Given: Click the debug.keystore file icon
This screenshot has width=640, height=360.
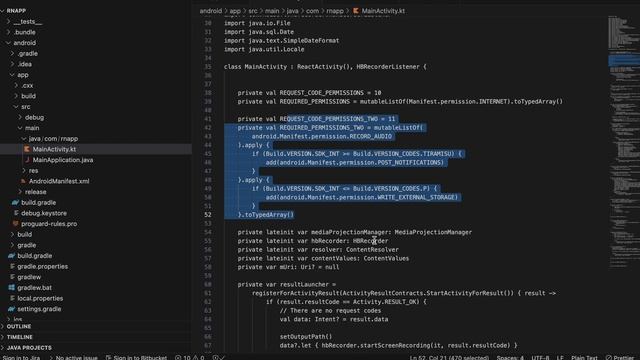Looking at the screenshot, I should coord(16,213).
